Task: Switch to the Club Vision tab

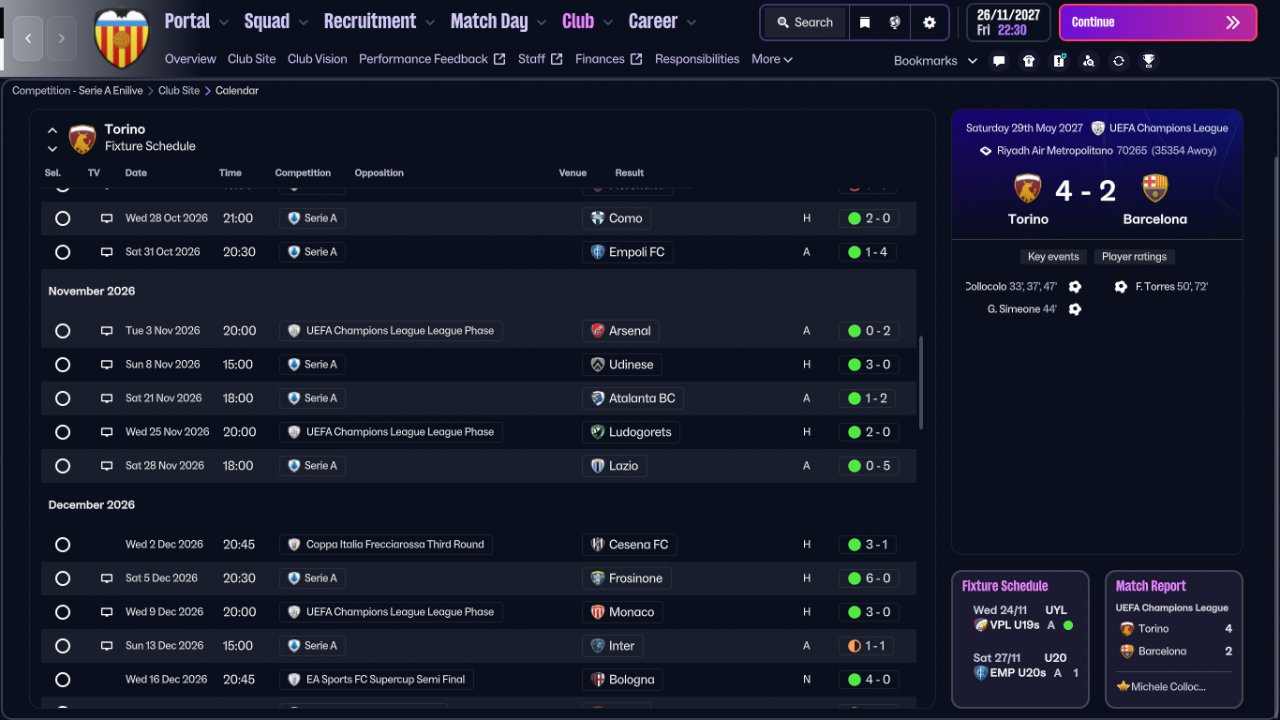Action: click(317, 59)
